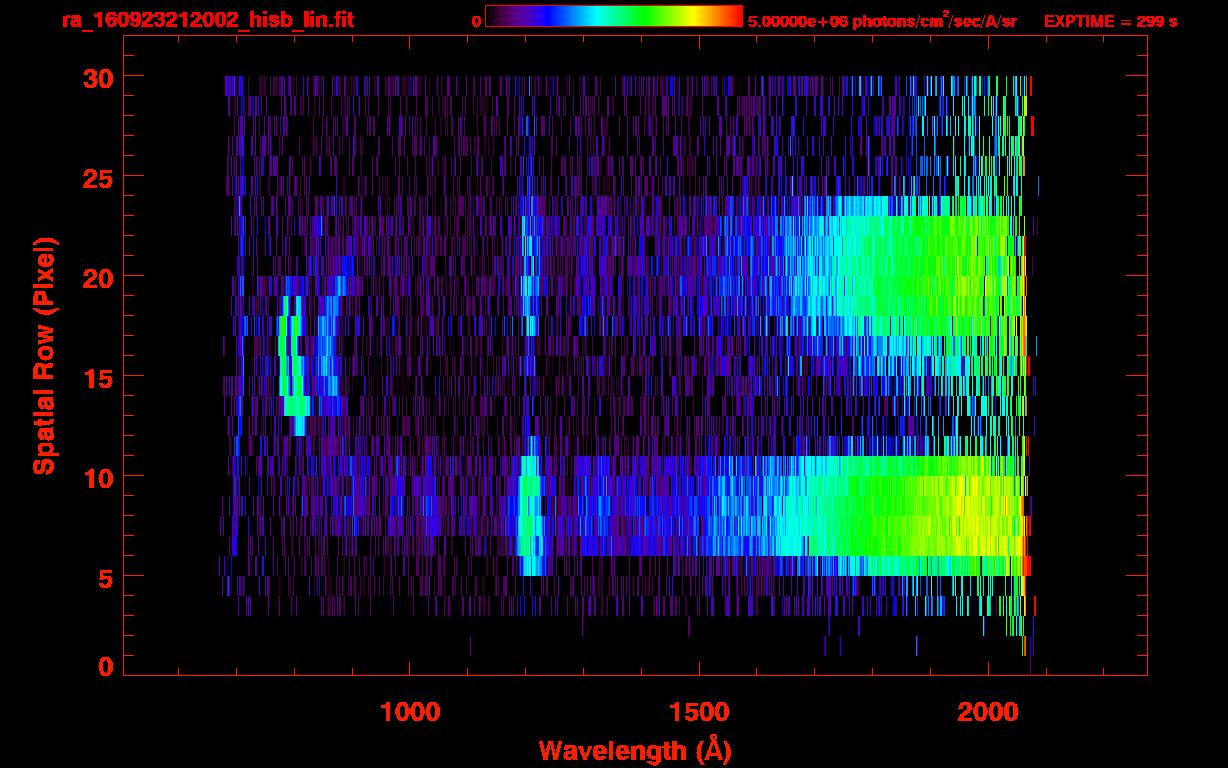Click the y-axis tick label 0
This screenshot has width=1228, height=768.
[106, 667]
